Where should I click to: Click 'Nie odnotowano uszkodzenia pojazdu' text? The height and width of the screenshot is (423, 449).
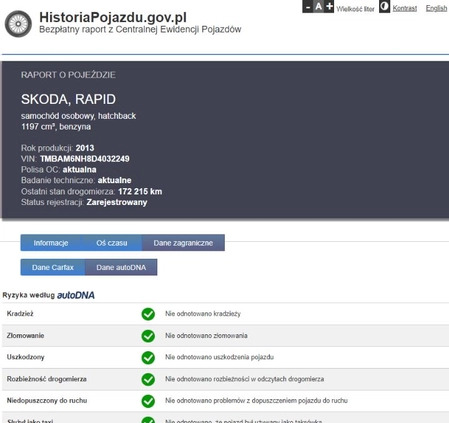(x=219, y=357)
